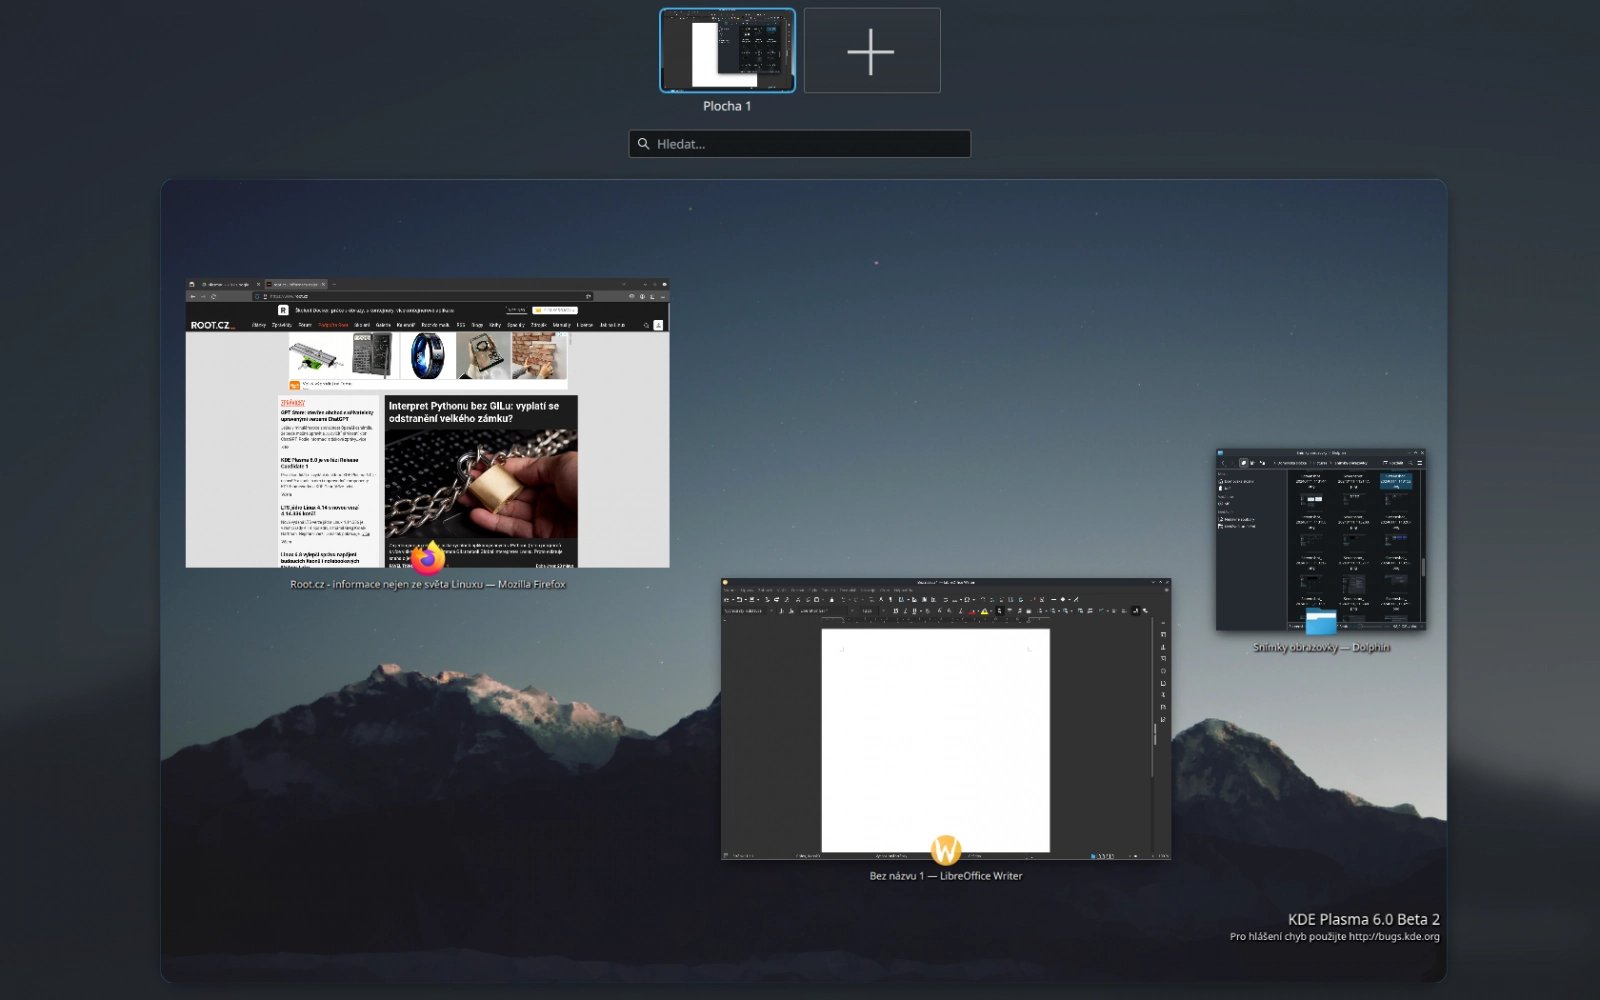Click the ROOT.CZ logo in the Firefox preview
The width and height of the screenshot is (1600, 1000).
click(x=212, y=325)
